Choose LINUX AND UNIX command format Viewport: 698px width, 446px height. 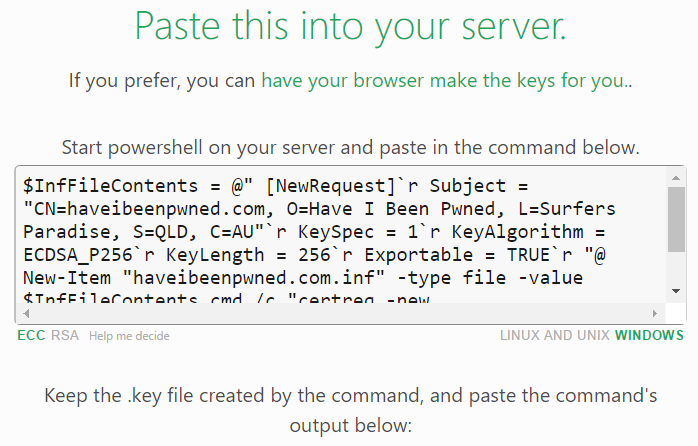554,335
